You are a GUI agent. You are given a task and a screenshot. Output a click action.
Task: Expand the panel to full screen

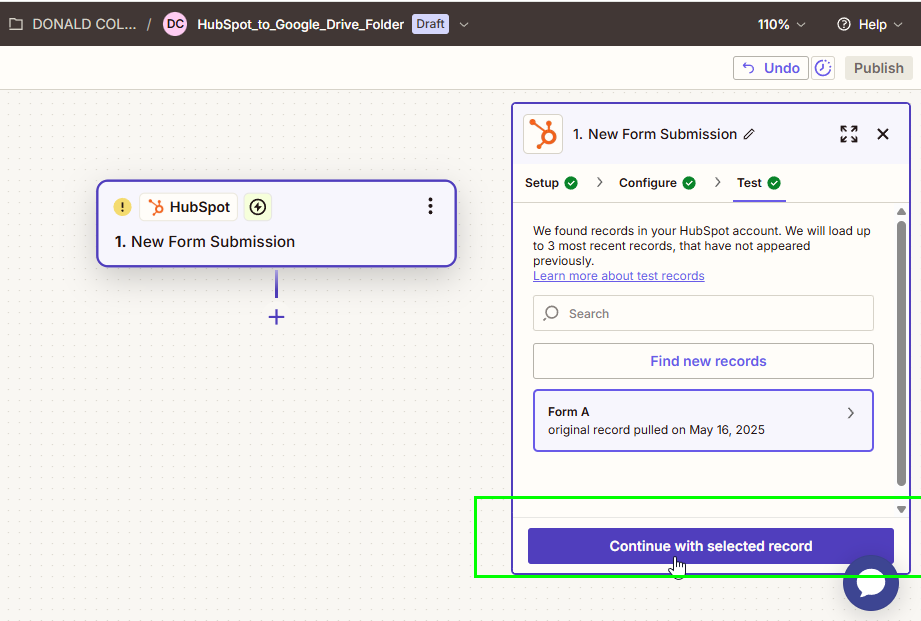coord(849,134)
